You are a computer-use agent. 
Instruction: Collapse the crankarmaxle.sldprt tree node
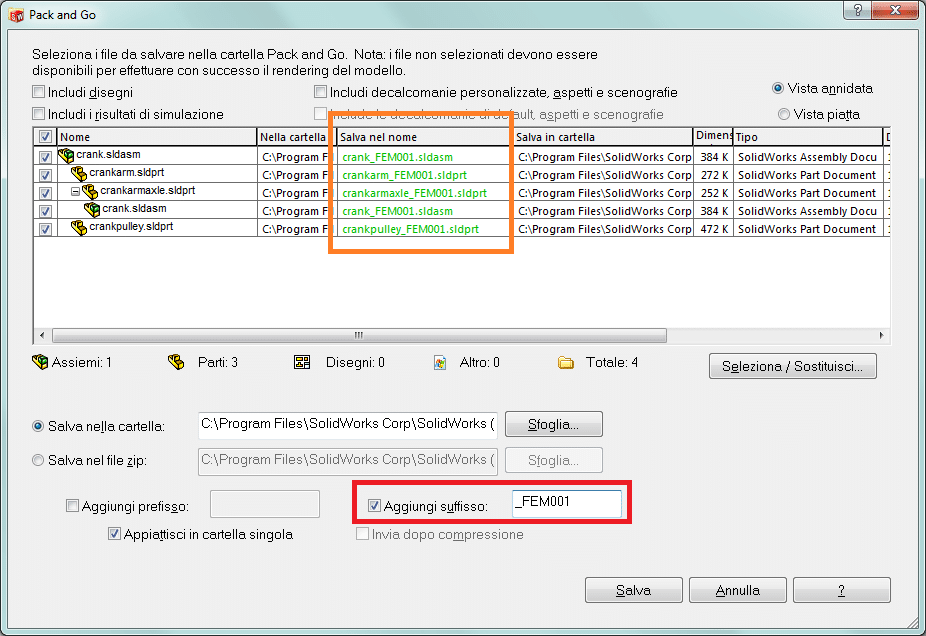click(74, 192)
